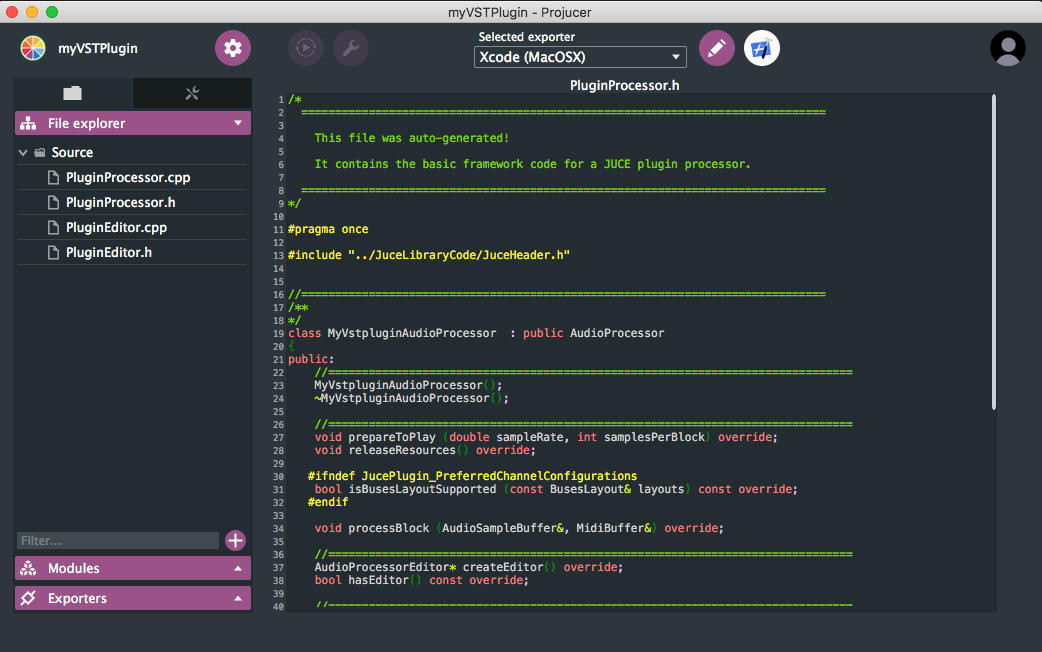Screen dimensions: 1042x652
Task: Expand the Modules panel arrow
Action: pos(238,568)
